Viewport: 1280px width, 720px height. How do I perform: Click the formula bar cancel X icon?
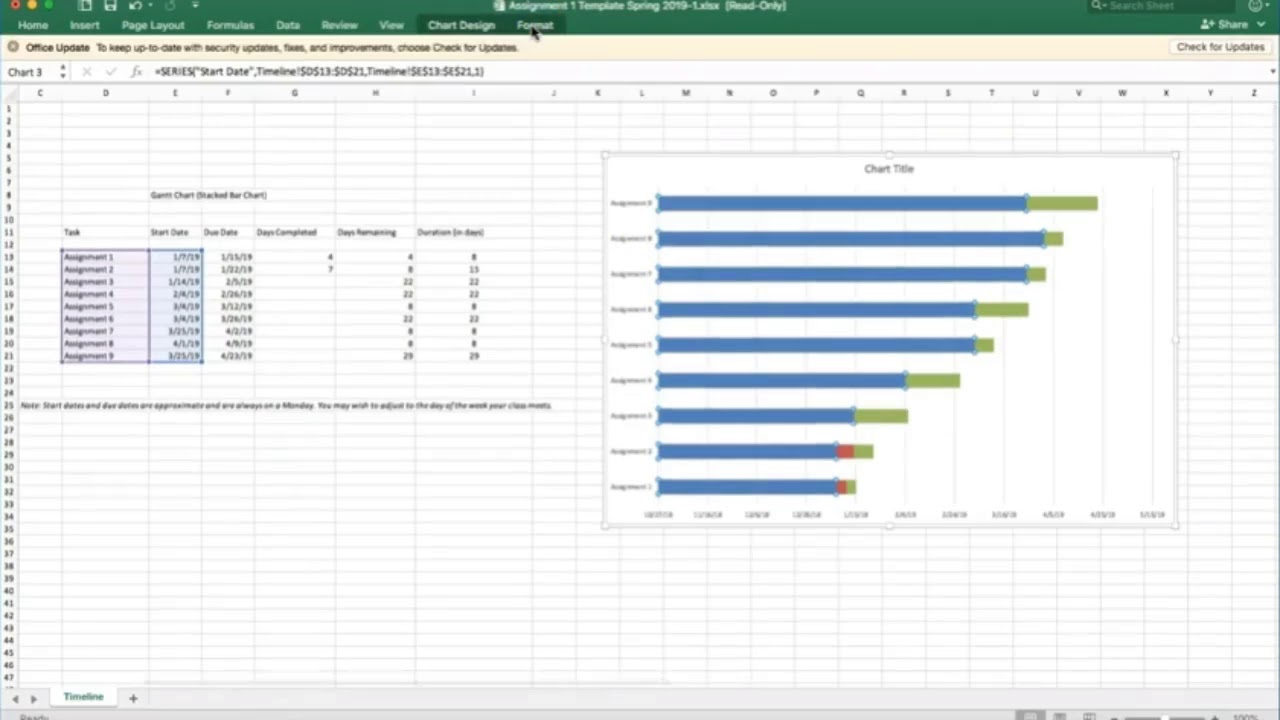pyautogui.click(x=87, y=72)
